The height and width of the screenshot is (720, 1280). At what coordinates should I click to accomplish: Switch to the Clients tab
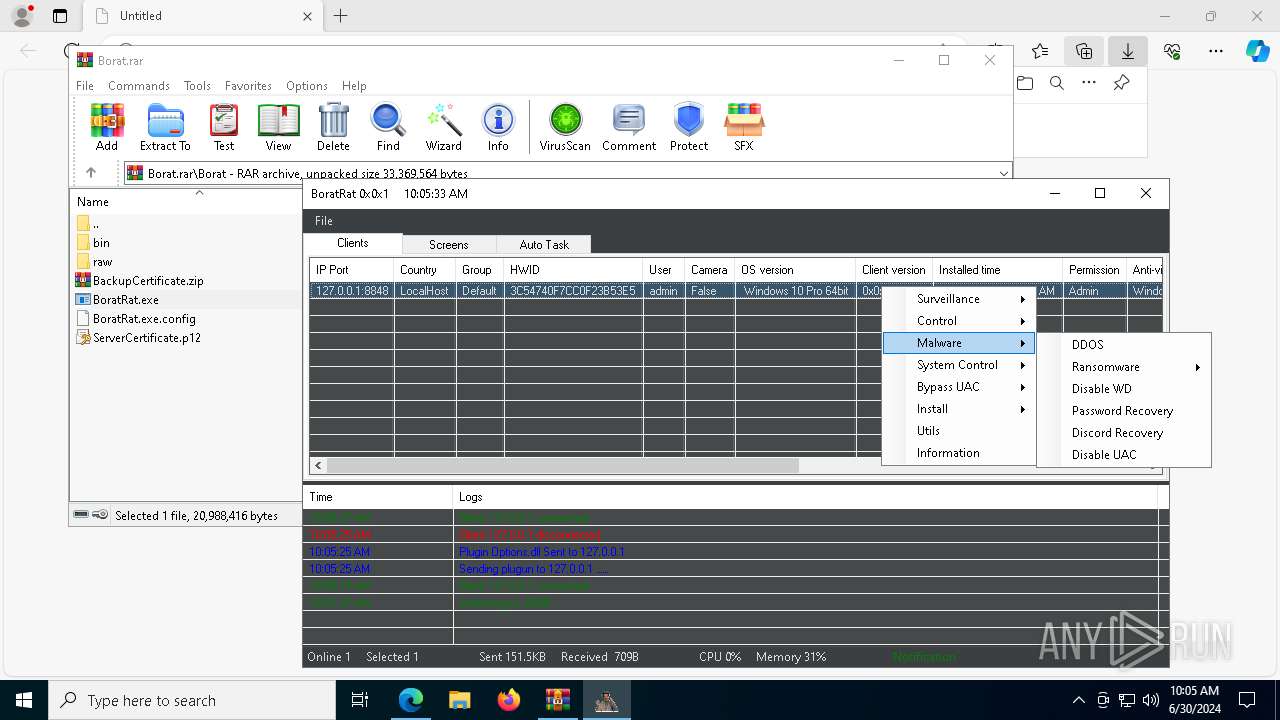[x=353, y=243]
